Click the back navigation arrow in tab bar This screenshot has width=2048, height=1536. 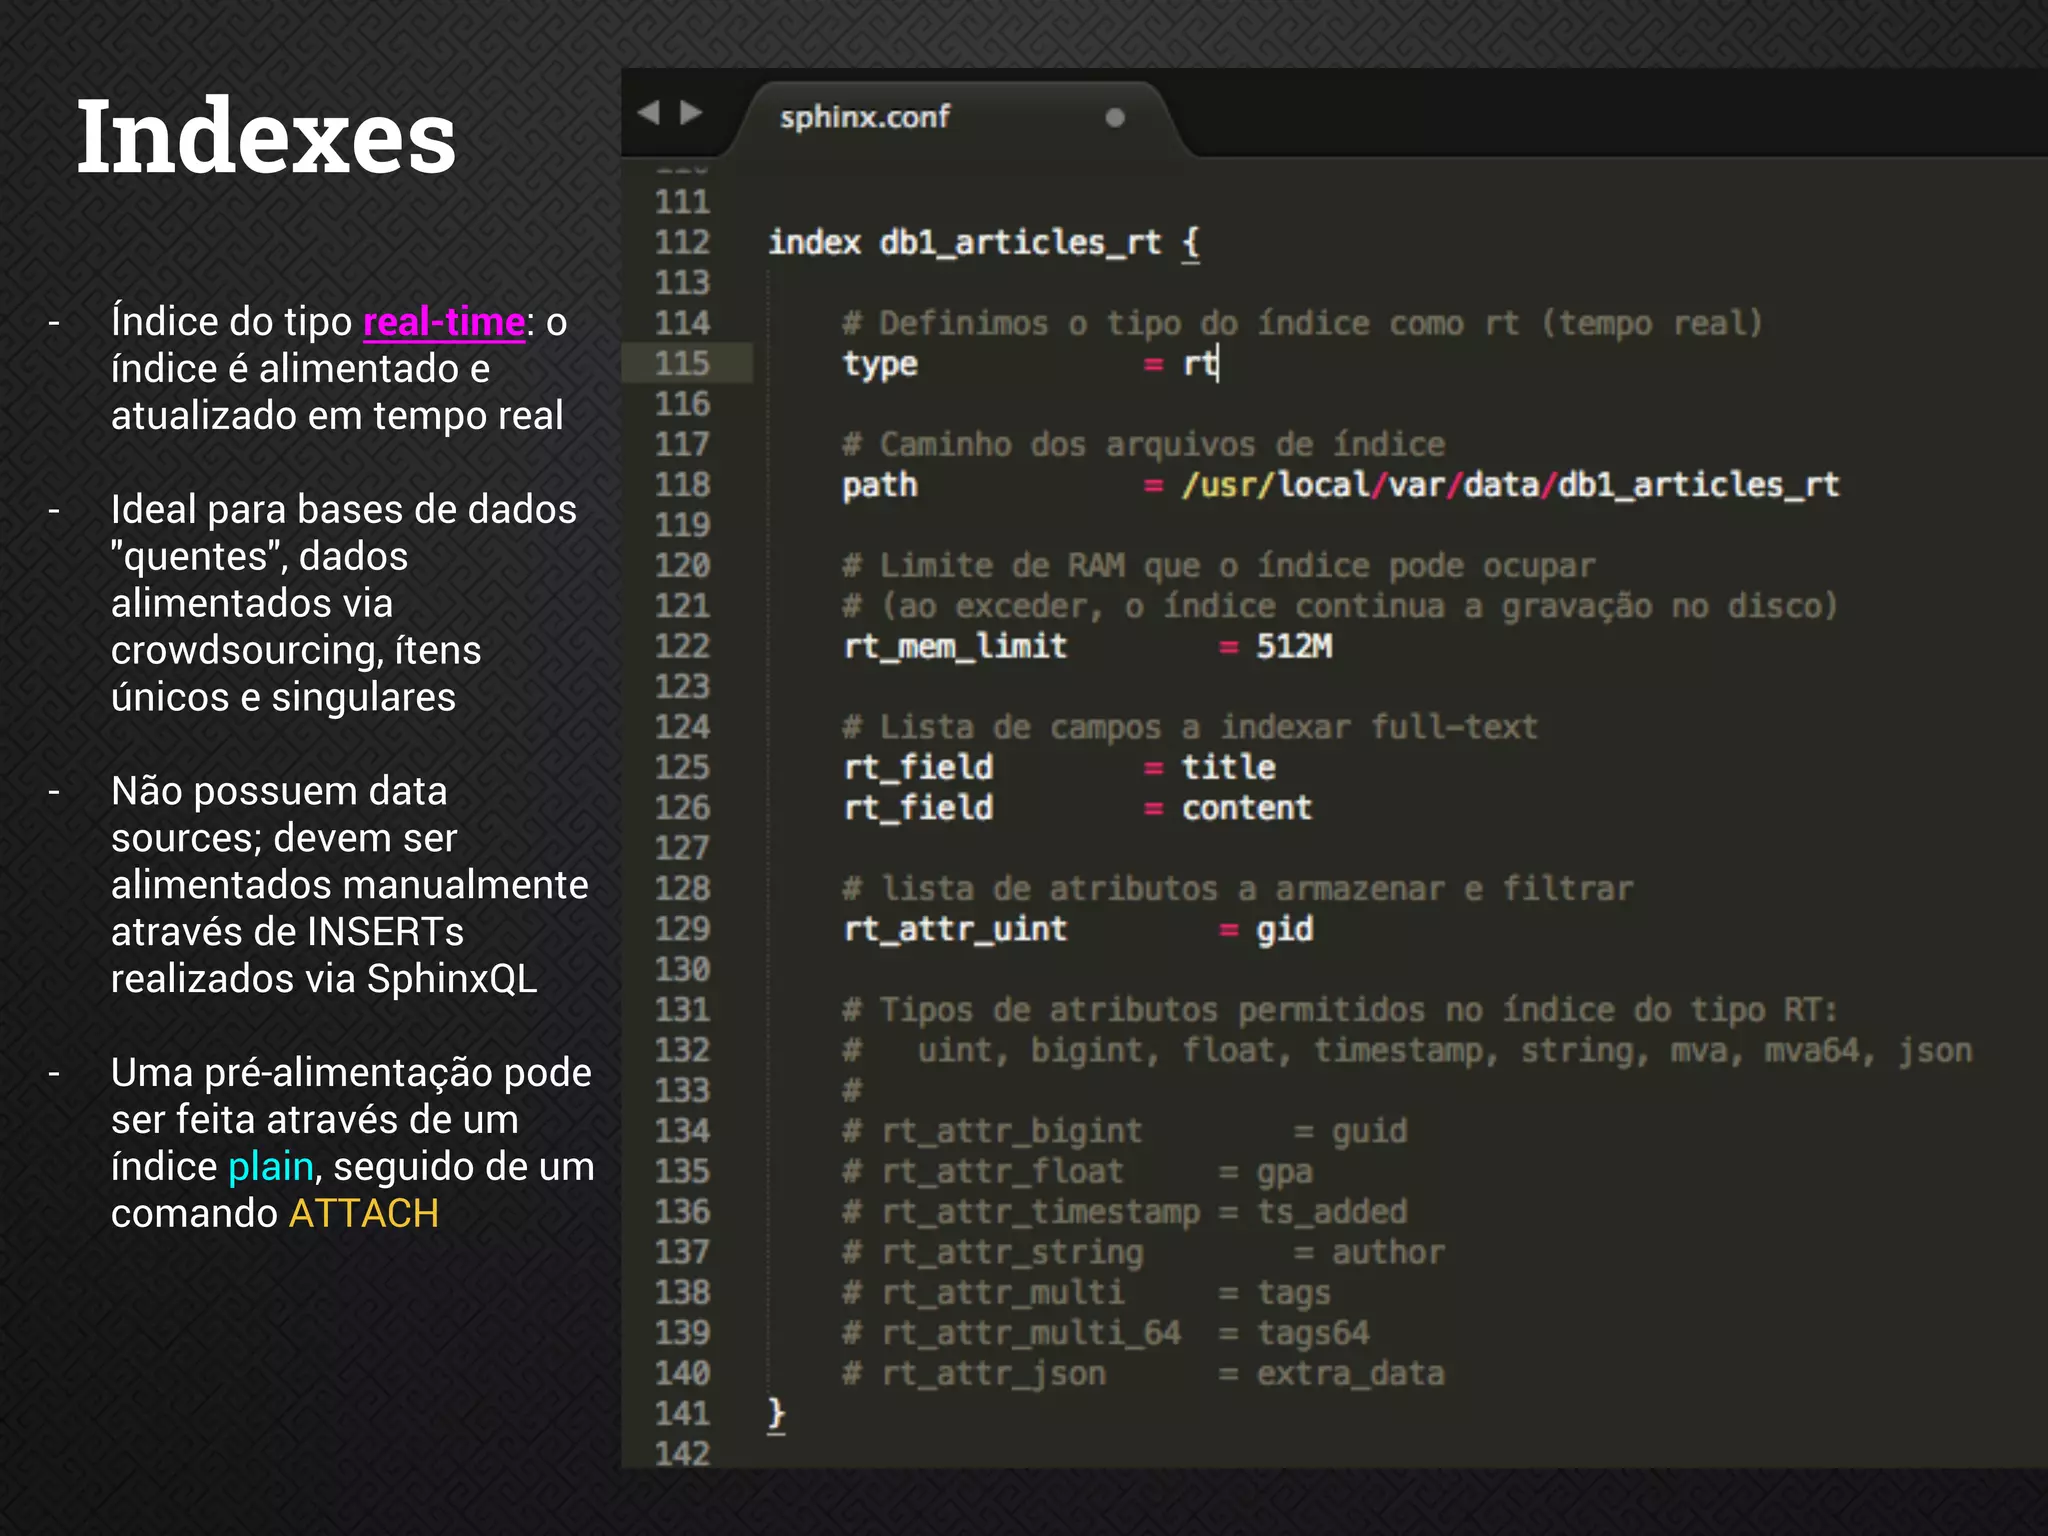pos(649,113)
